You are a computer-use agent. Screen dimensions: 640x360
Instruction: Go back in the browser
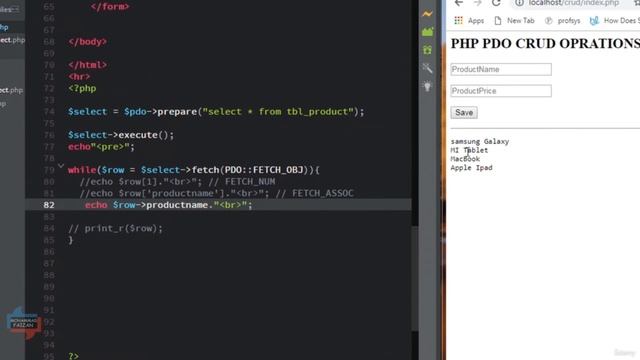(459, 3)
